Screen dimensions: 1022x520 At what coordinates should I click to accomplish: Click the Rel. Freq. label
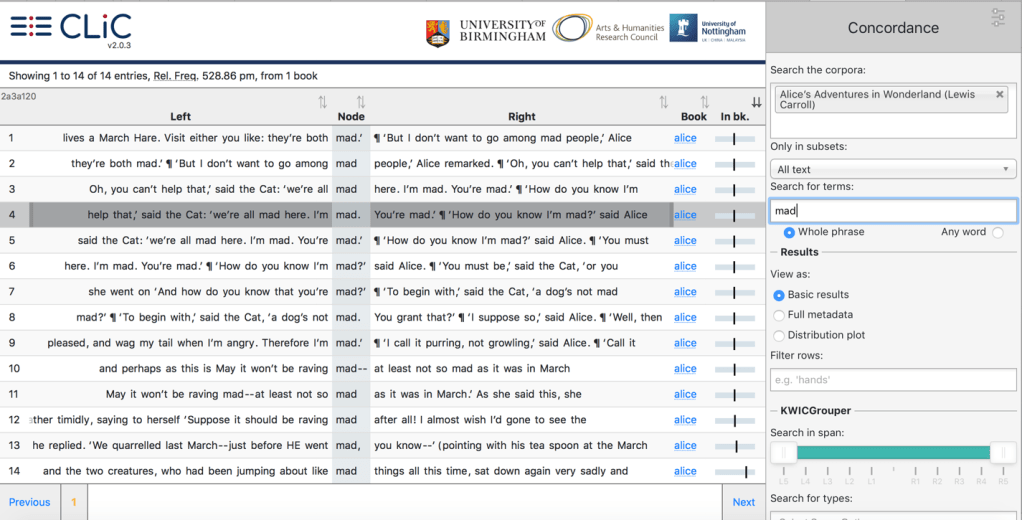[176, 76]
